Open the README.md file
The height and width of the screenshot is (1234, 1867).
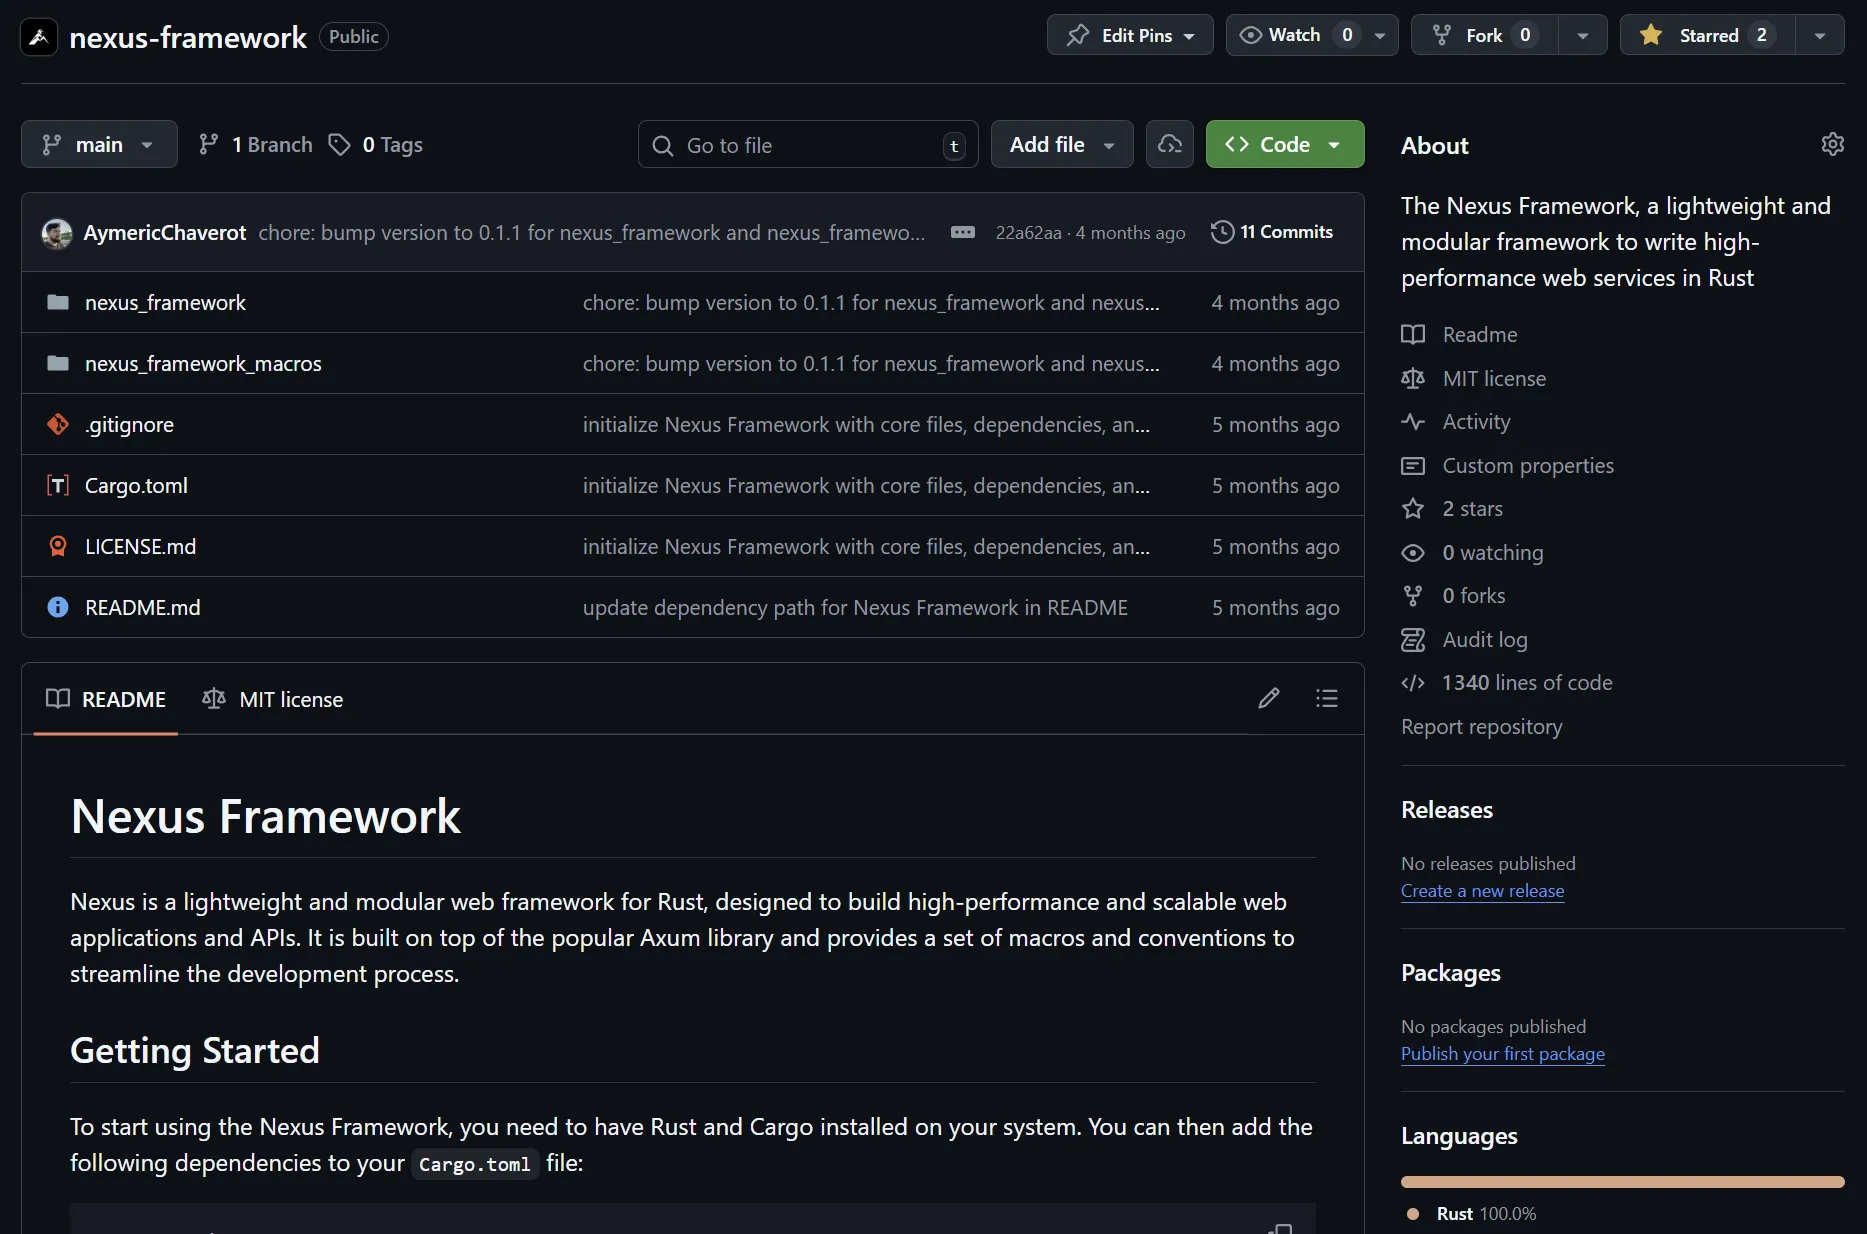(142, 607)
